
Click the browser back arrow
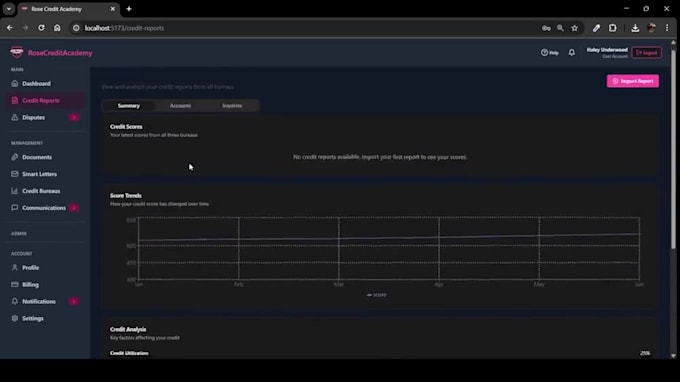click(x=10, y=28)
